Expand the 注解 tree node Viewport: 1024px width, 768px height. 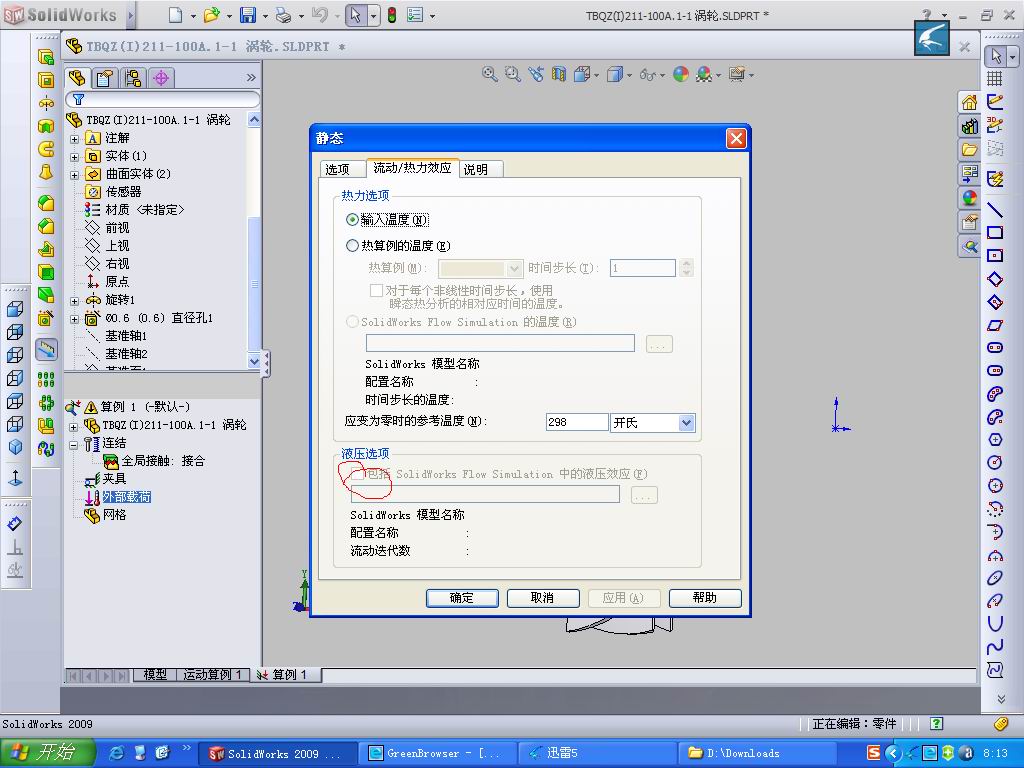pyautogui.click(x=74, y=138)
